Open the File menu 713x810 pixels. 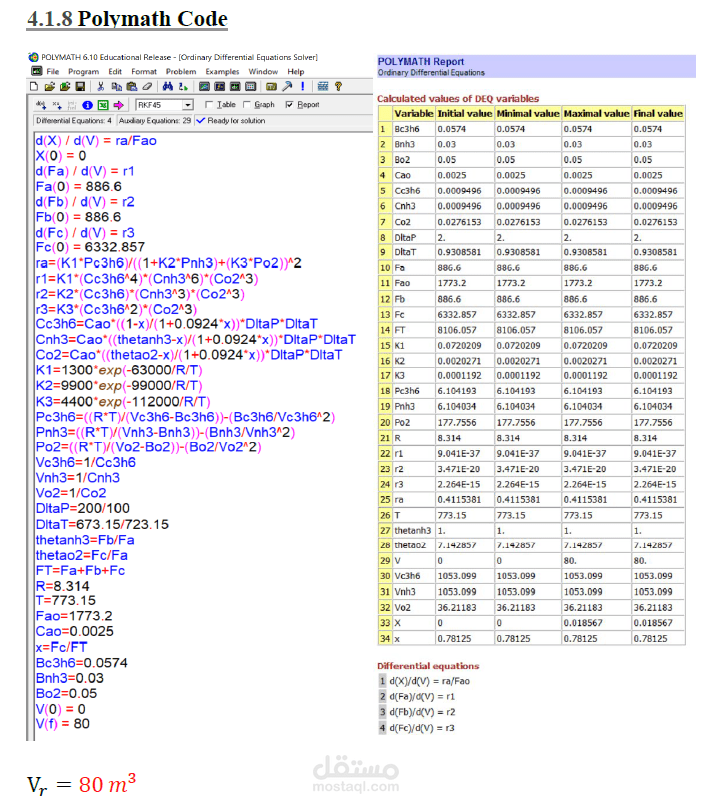click(53, 71)
